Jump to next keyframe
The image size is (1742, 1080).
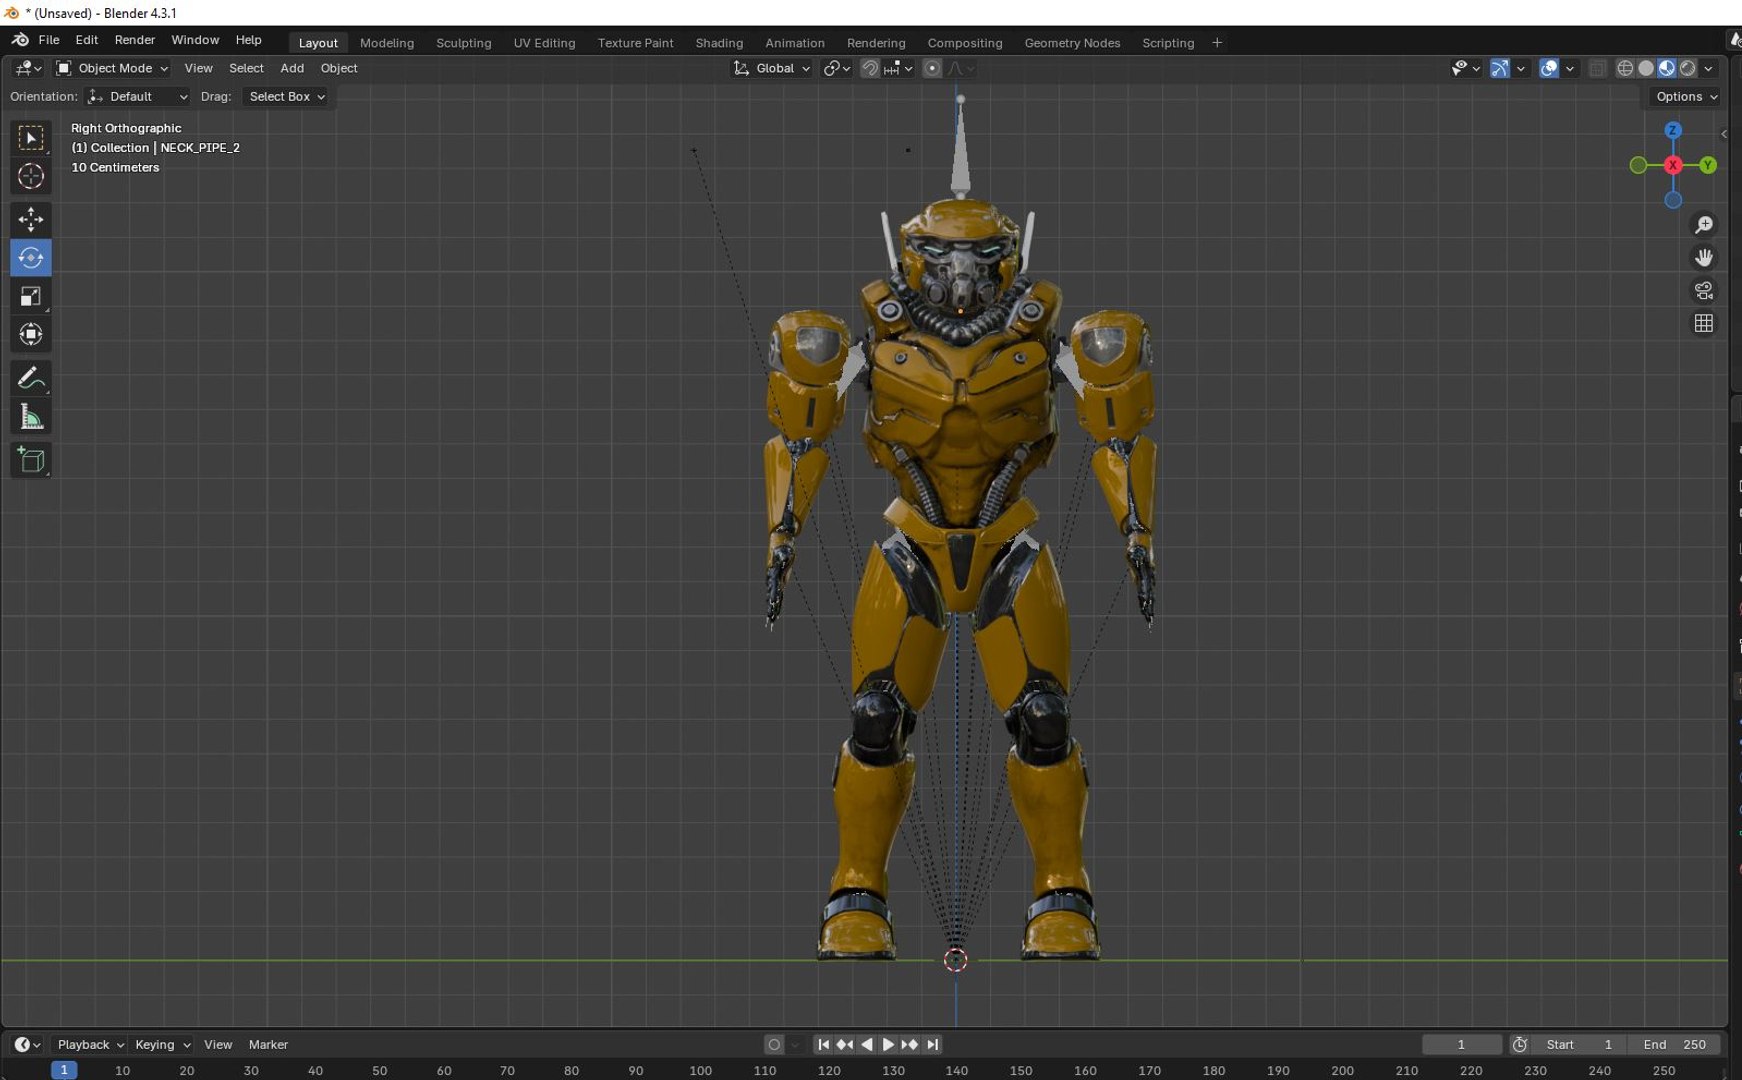point(910,1044)
